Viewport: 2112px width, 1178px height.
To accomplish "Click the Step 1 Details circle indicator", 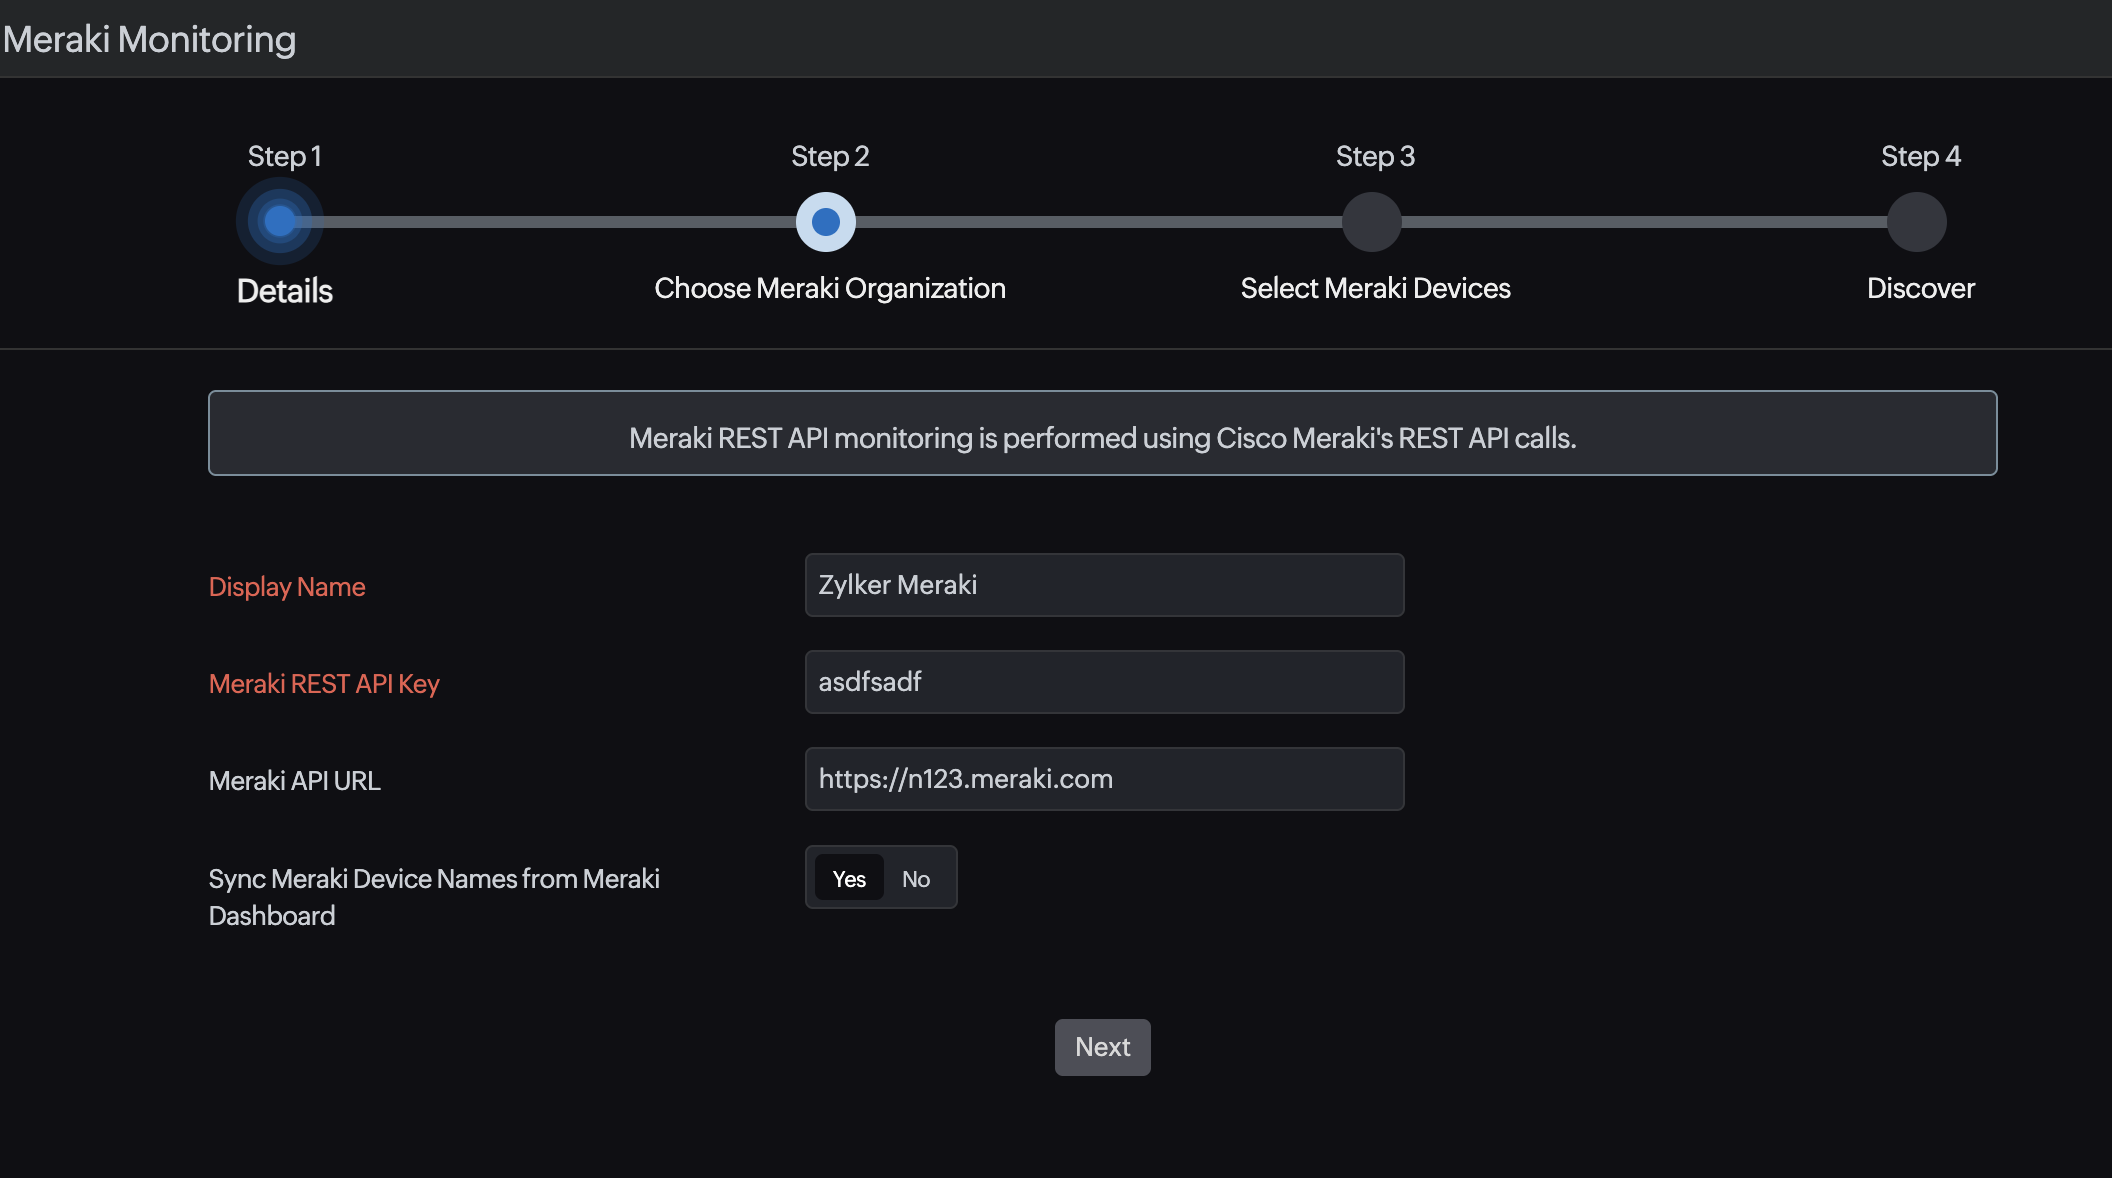I will click(279, 221).
